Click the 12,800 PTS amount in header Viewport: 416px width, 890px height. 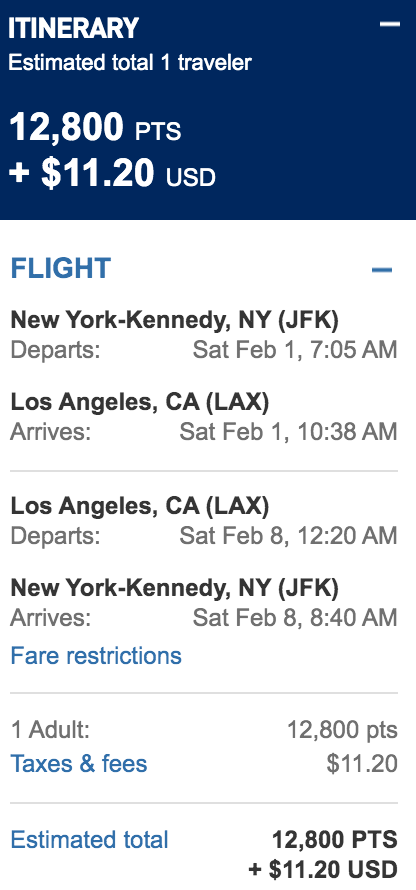coord(95,127)
